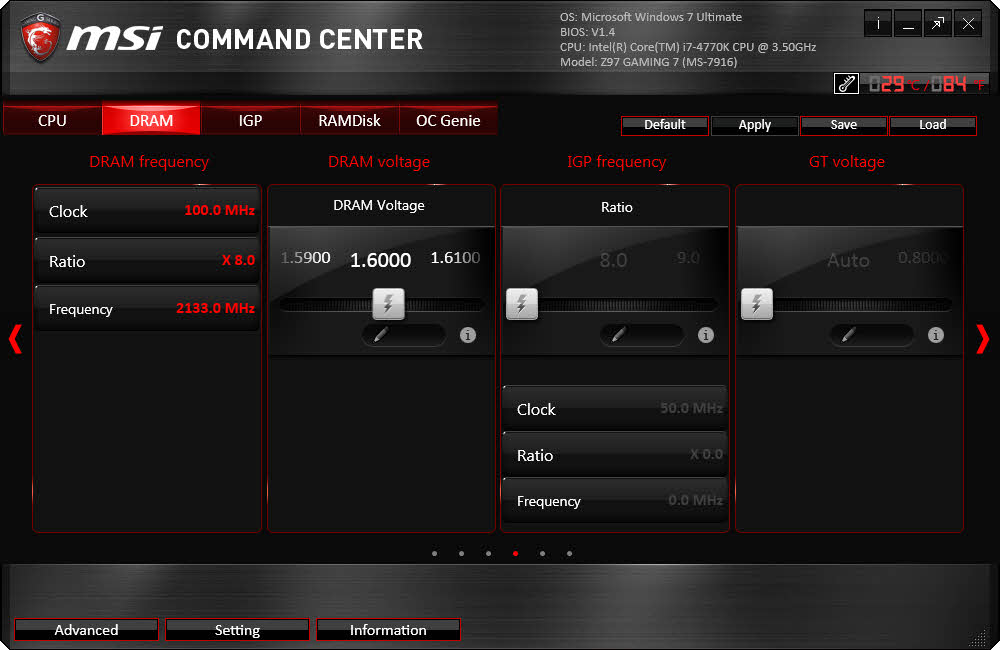The height and width of the screenshot is (650, 1000).
Task: Show info for IGP frequency Ratio
Action: pyautogui.click(x=705, y=335)
